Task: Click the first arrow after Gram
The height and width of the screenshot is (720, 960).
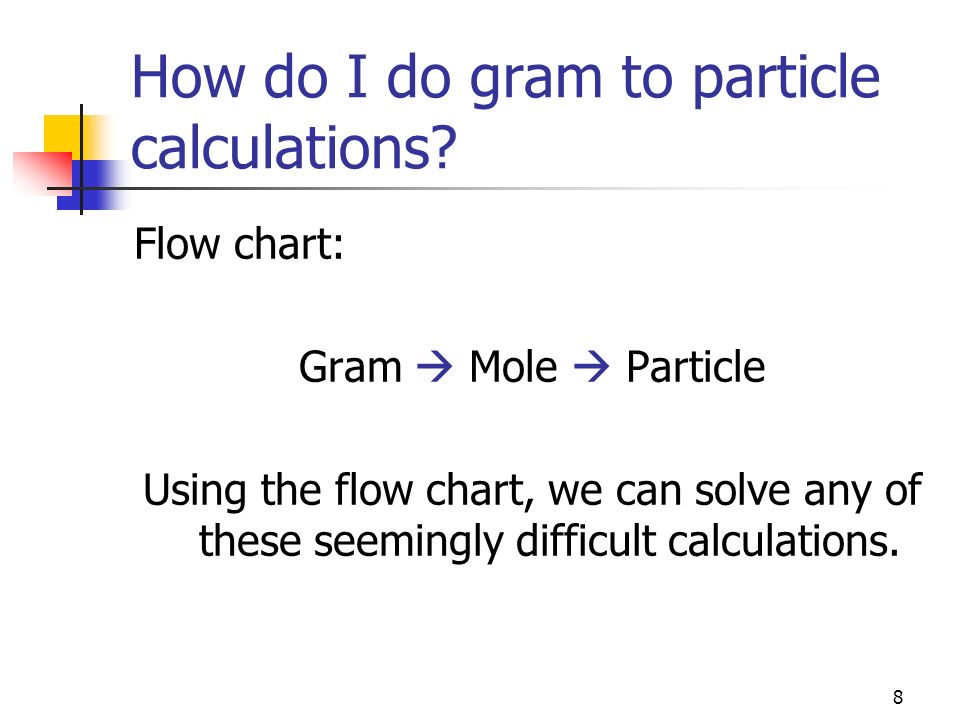Action: [435, 367]
